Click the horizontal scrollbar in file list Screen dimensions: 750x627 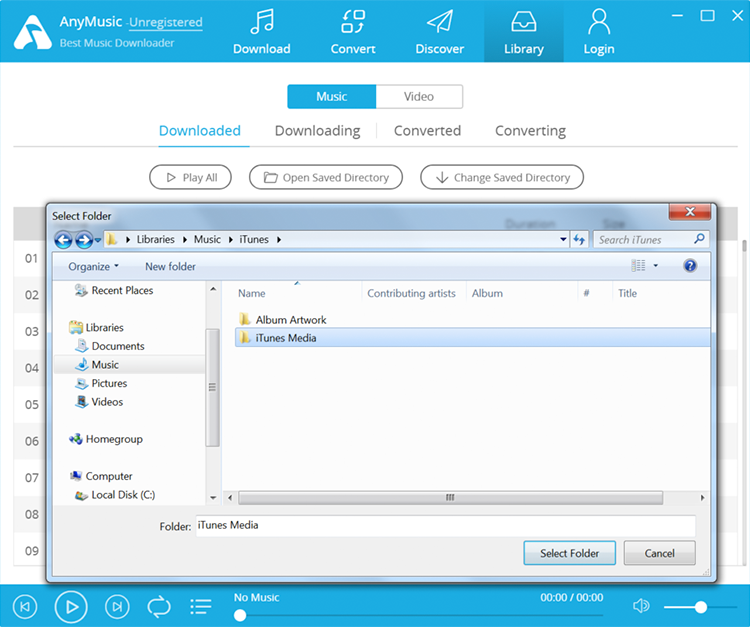tap(450, 498)
